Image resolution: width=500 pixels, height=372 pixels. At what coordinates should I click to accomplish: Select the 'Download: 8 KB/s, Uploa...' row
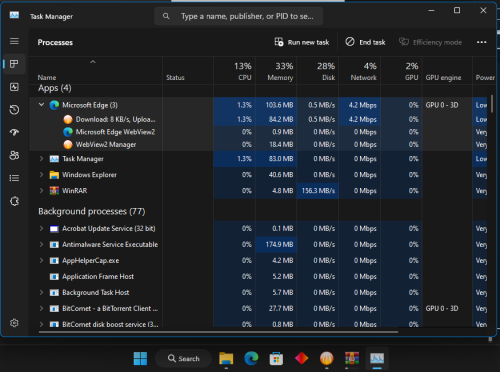click(258, 119)
